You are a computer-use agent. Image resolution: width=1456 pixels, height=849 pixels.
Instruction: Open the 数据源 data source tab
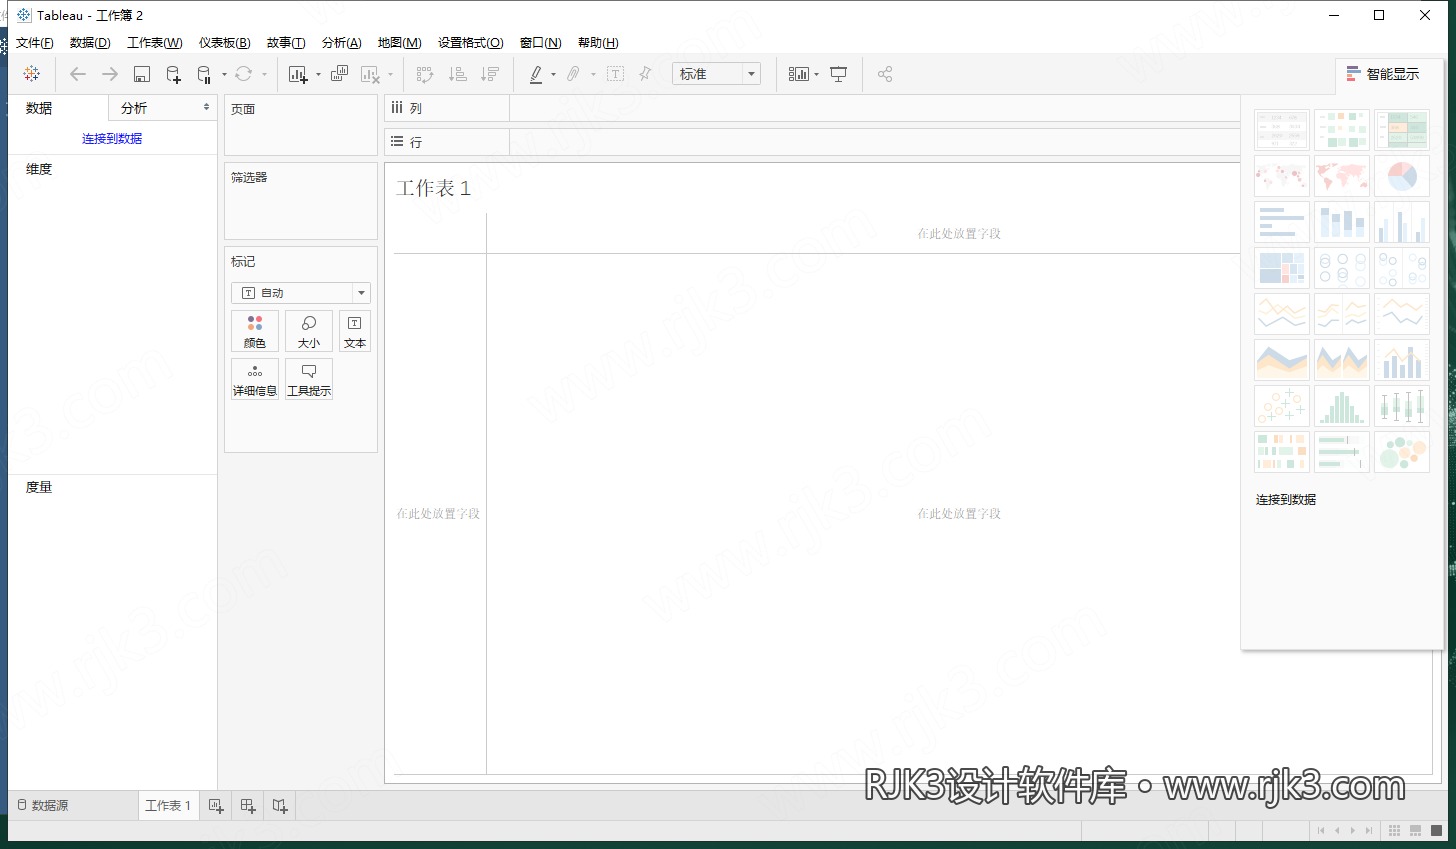[x=43, y=806]
